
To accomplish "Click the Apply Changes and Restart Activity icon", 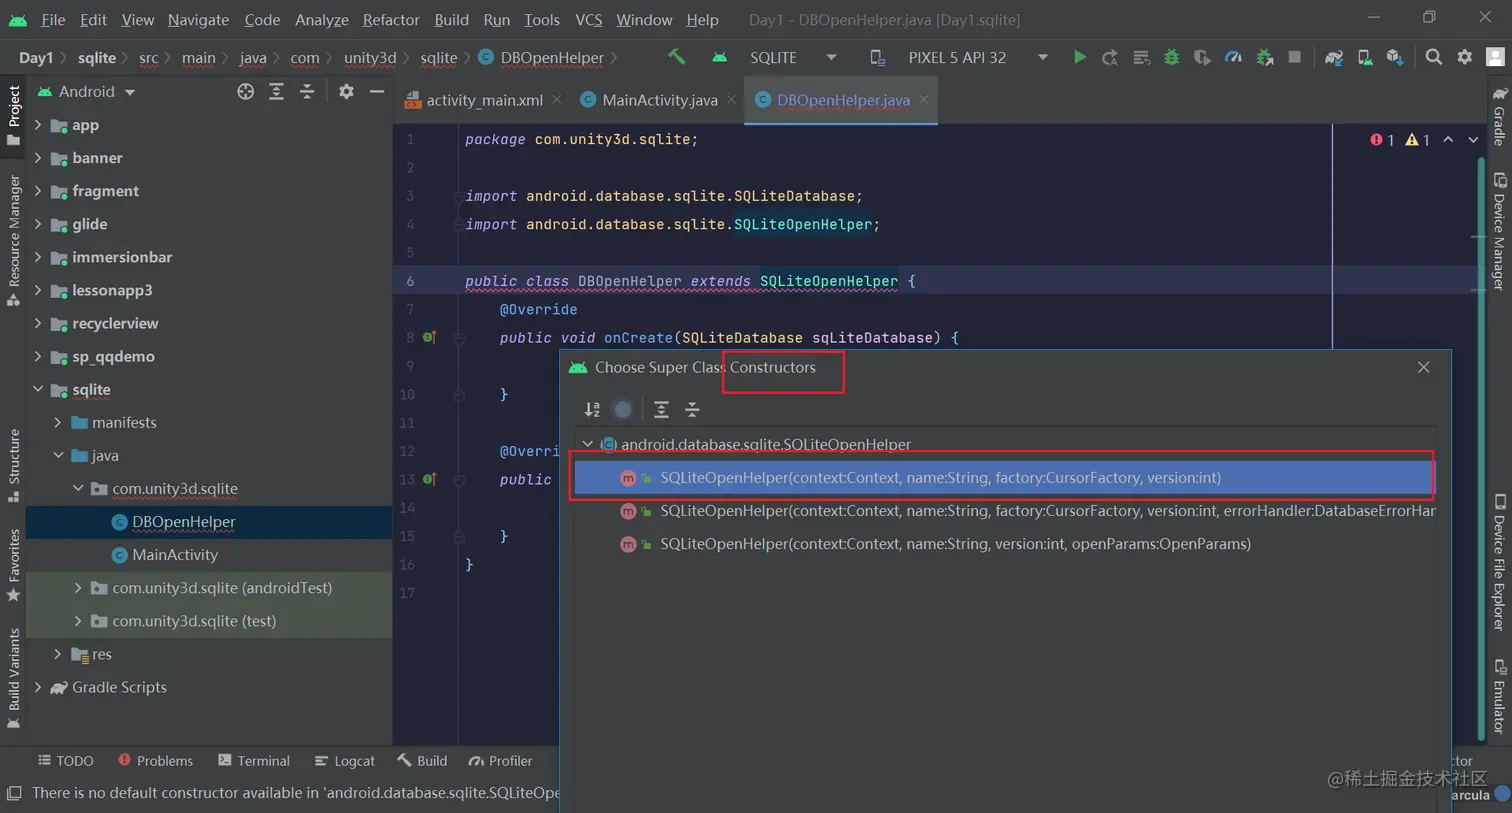I will [1110, 57].
